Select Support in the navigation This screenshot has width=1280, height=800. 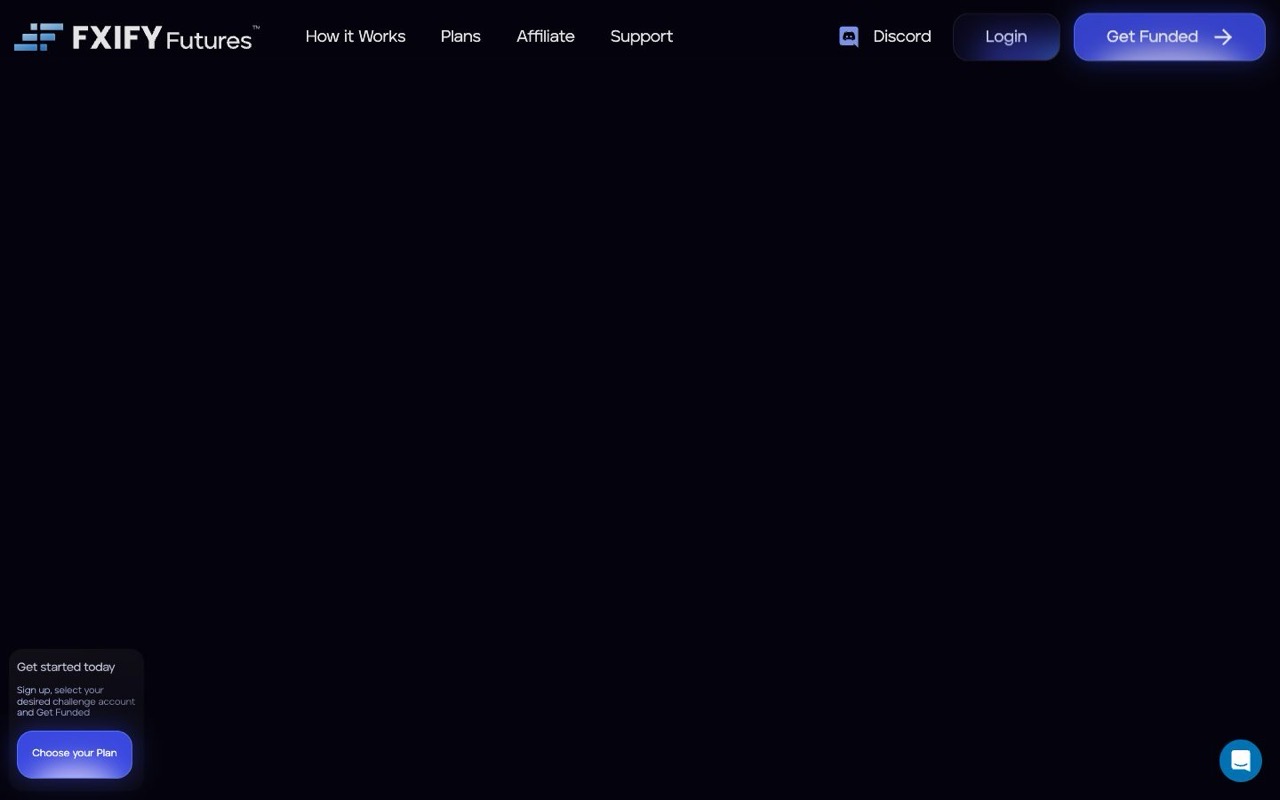(641, 37)
